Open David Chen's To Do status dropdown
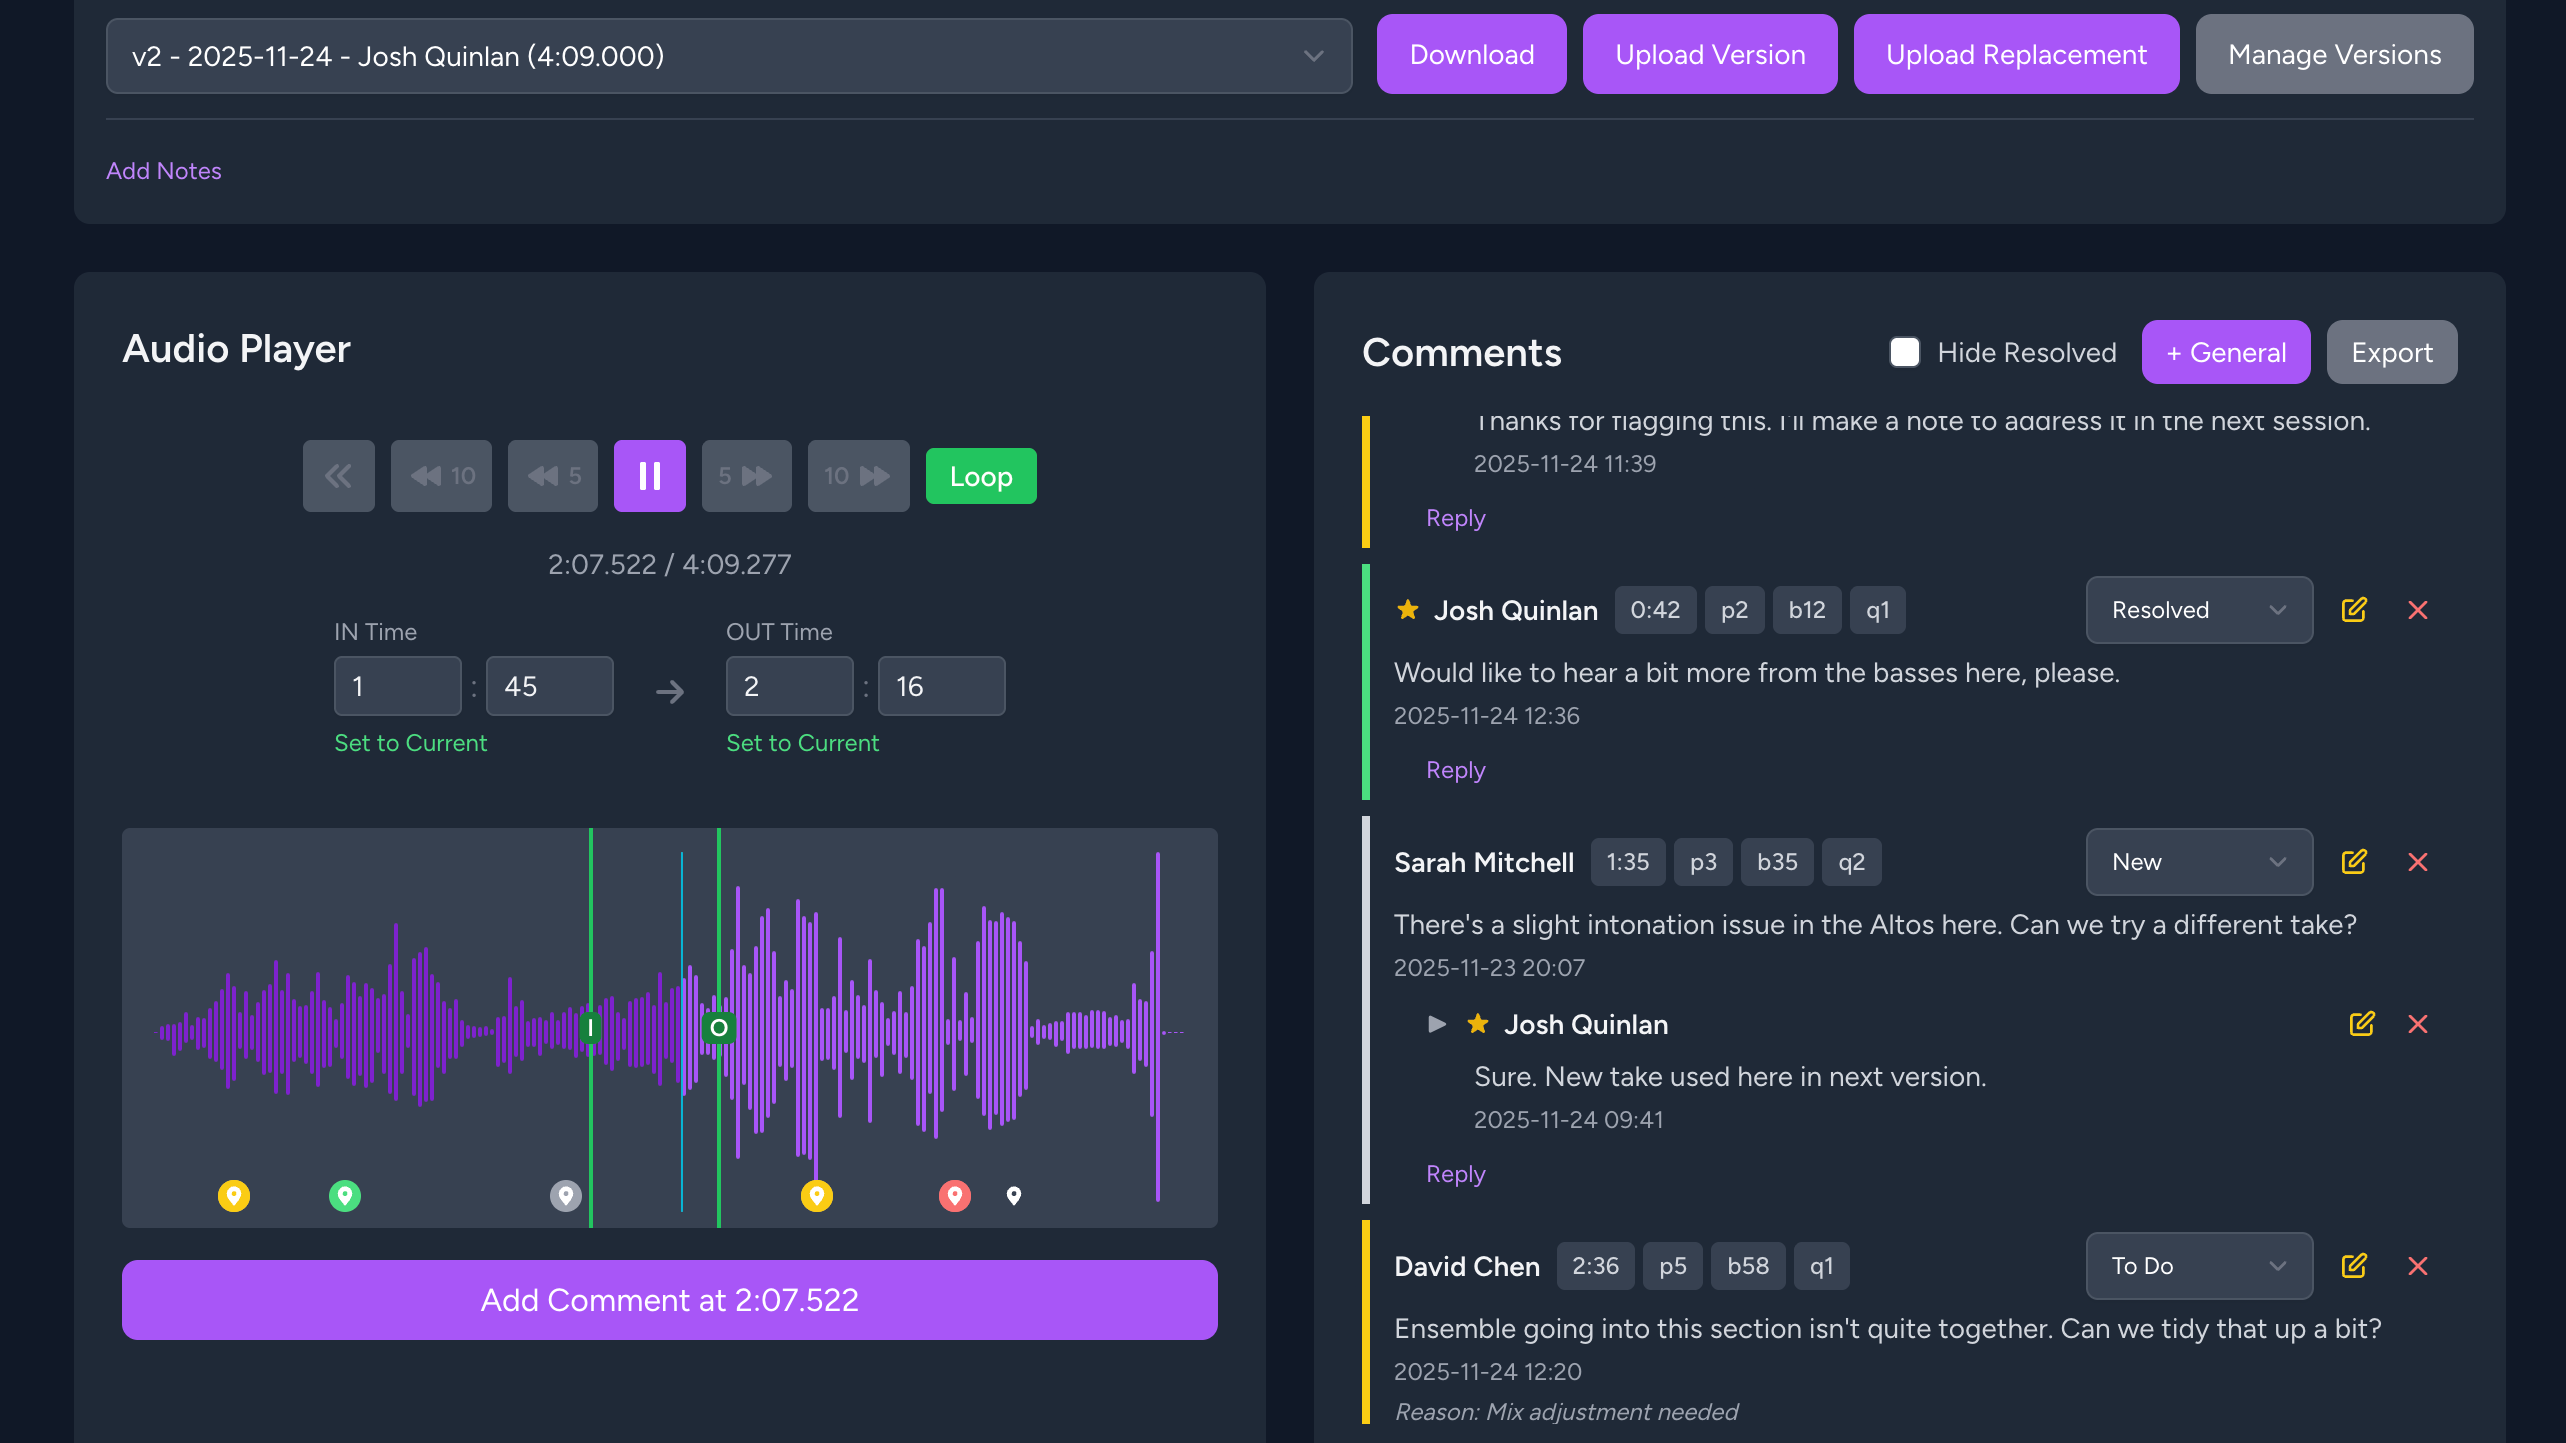Viewport: 2566px width, 1443px height. point(2198,1265)
